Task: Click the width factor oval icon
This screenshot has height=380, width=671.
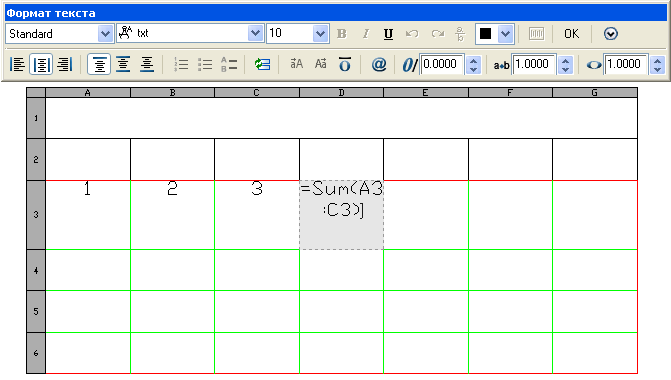Action: pyautogui.click(x=594, y=65)
